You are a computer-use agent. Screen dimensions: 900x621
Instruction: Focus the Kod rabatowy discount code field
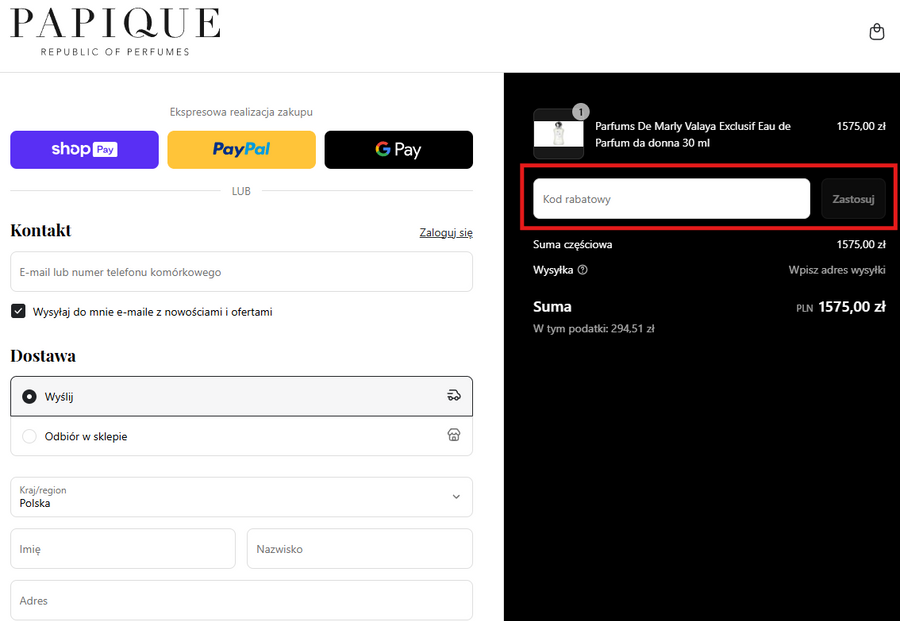(x=671, y=199)
